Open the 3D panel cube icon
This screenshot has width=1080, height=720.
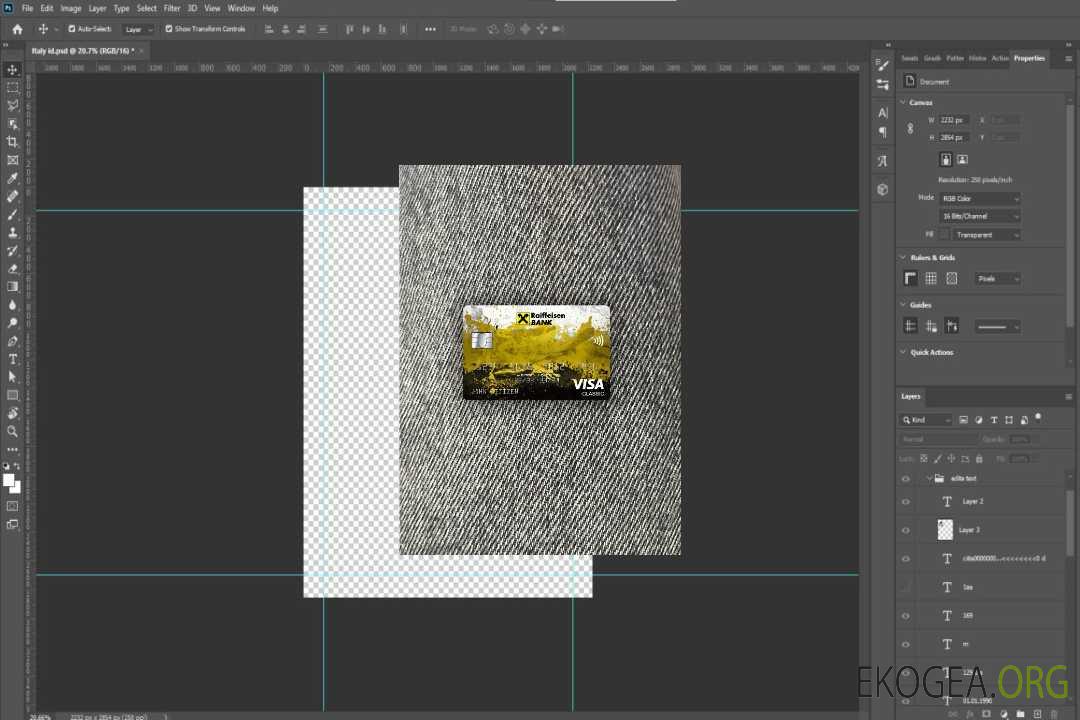(x=882, y=188)
